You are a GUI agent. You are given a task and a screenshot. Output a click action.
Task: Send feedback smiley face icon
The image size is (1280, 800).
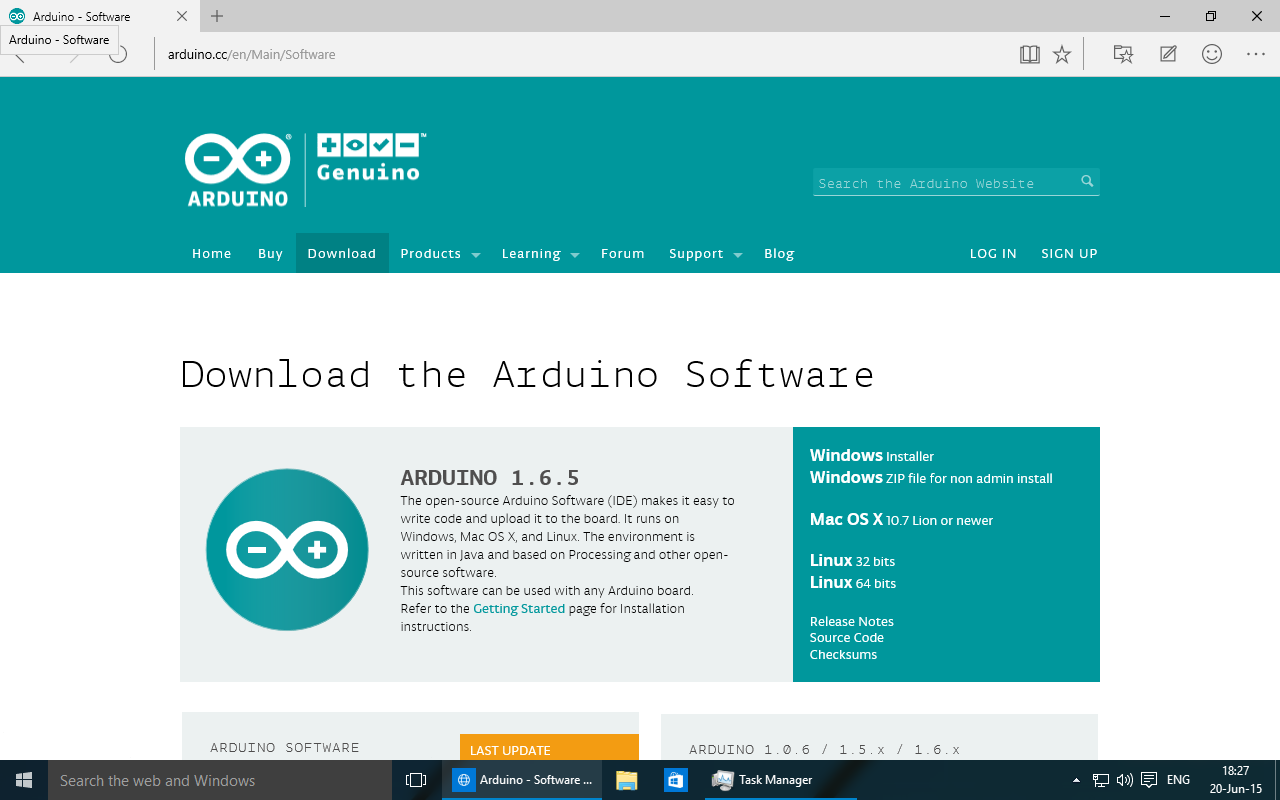point(1212,54)
